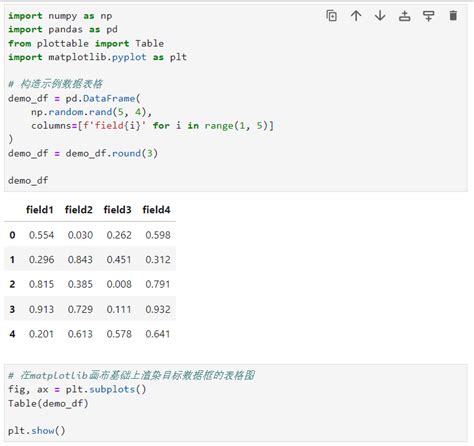The image size is (474, 446).
Task: Select the table cell with value 0.843
Action: click(x=80, y=260)
